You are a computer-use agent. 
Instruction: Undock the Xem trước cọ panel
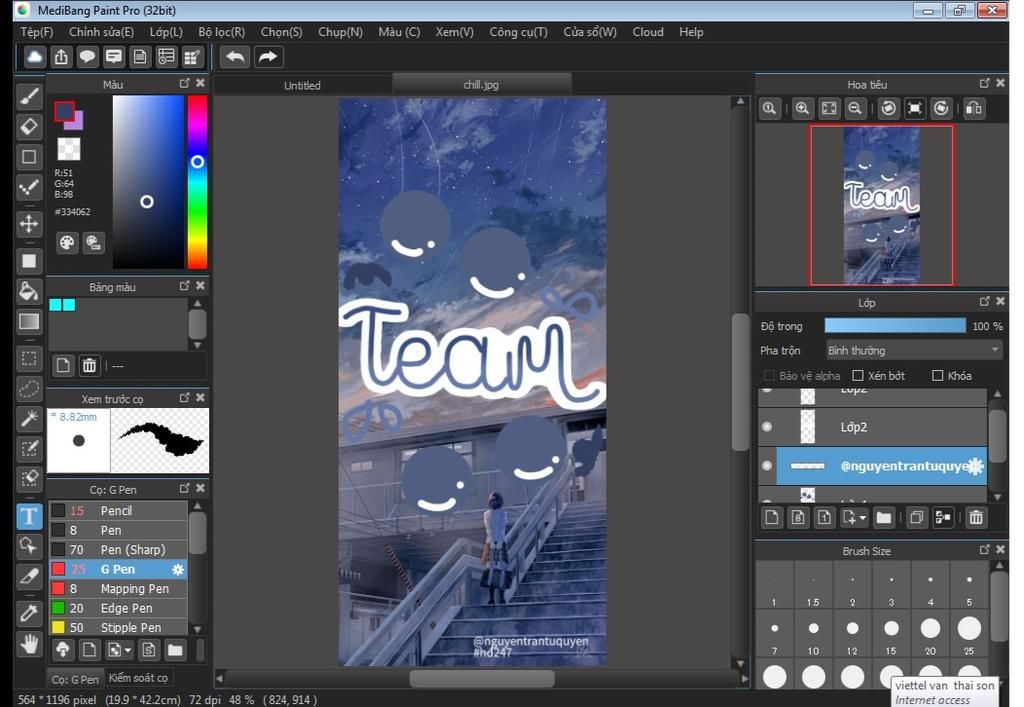pyautogui.click(x=184, y=398)
